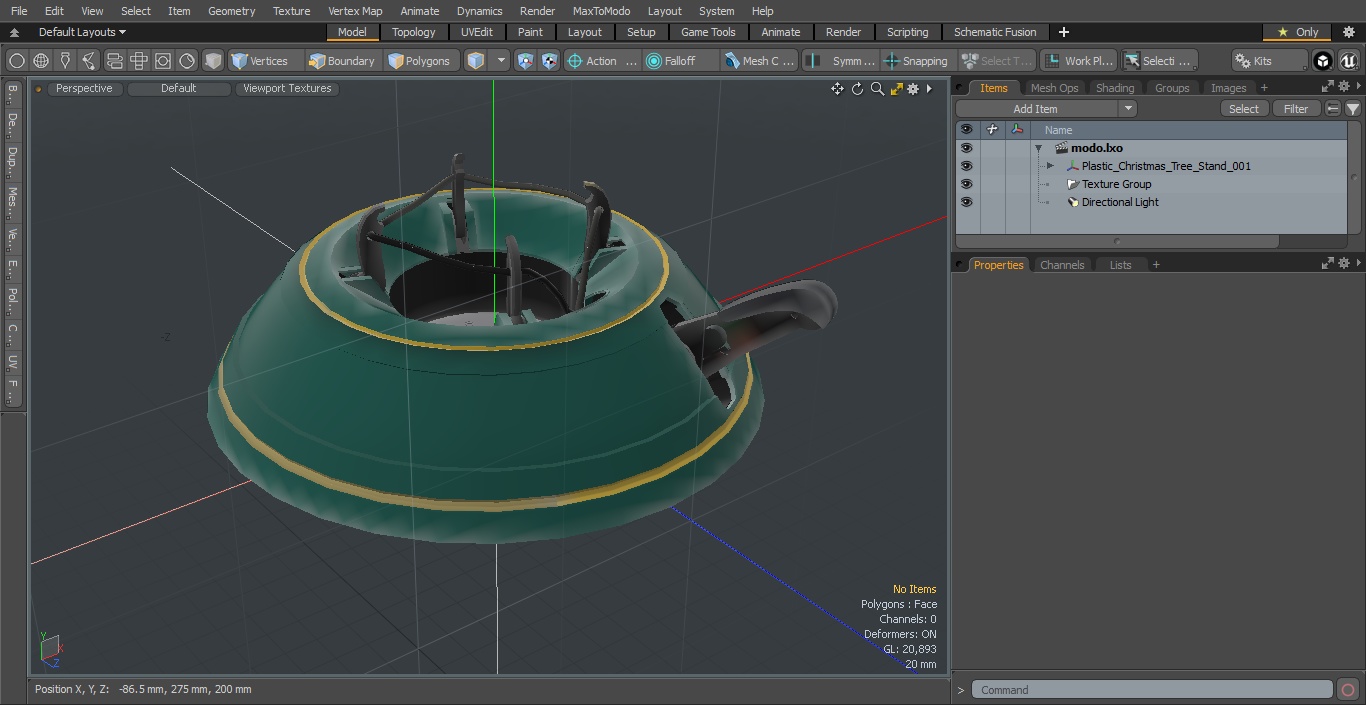
Task: Switch to the Shading tab
Action: 1114,88
